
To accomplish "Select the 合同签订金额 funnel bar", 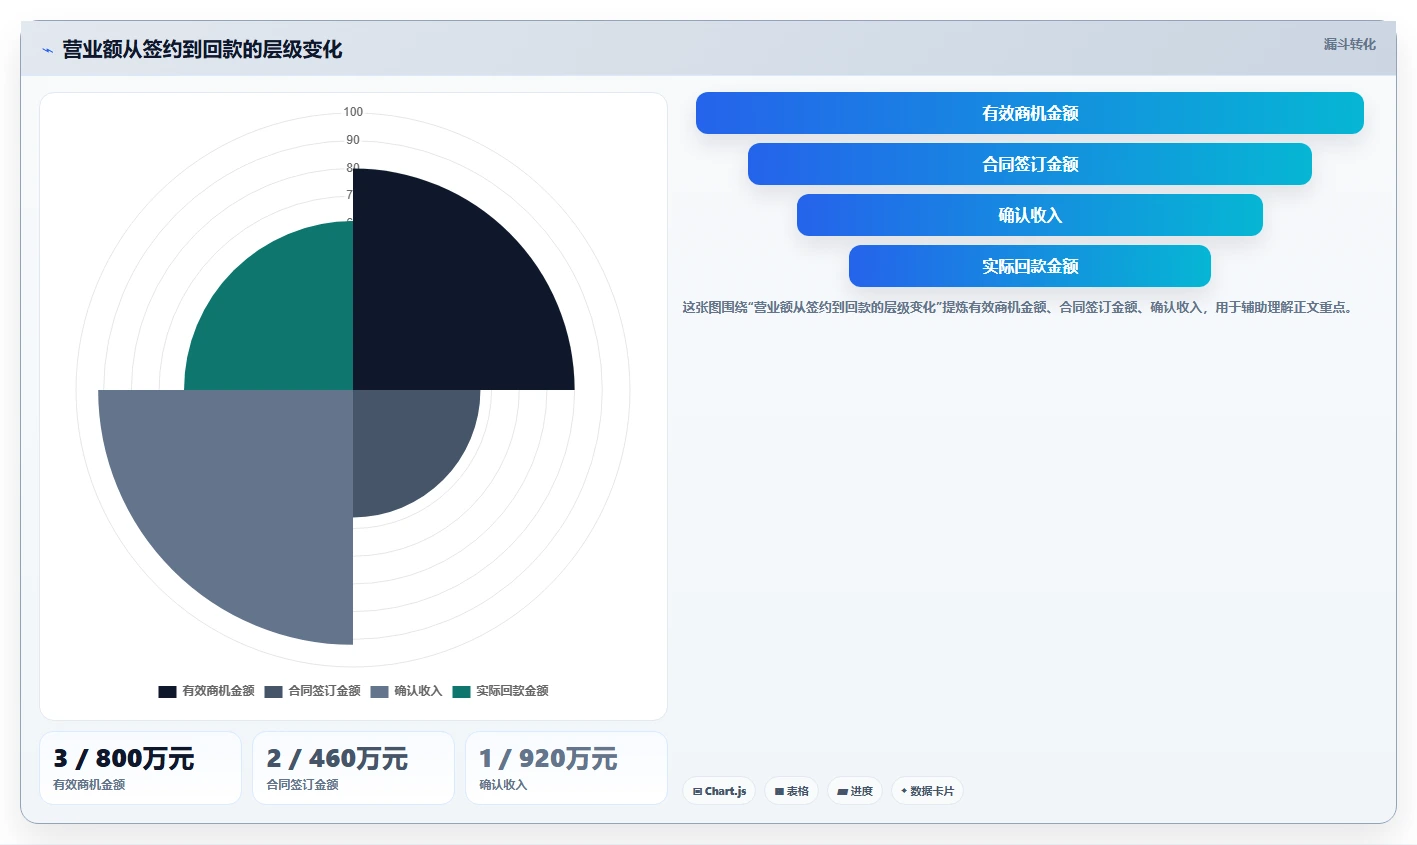I will (1029, 164).
